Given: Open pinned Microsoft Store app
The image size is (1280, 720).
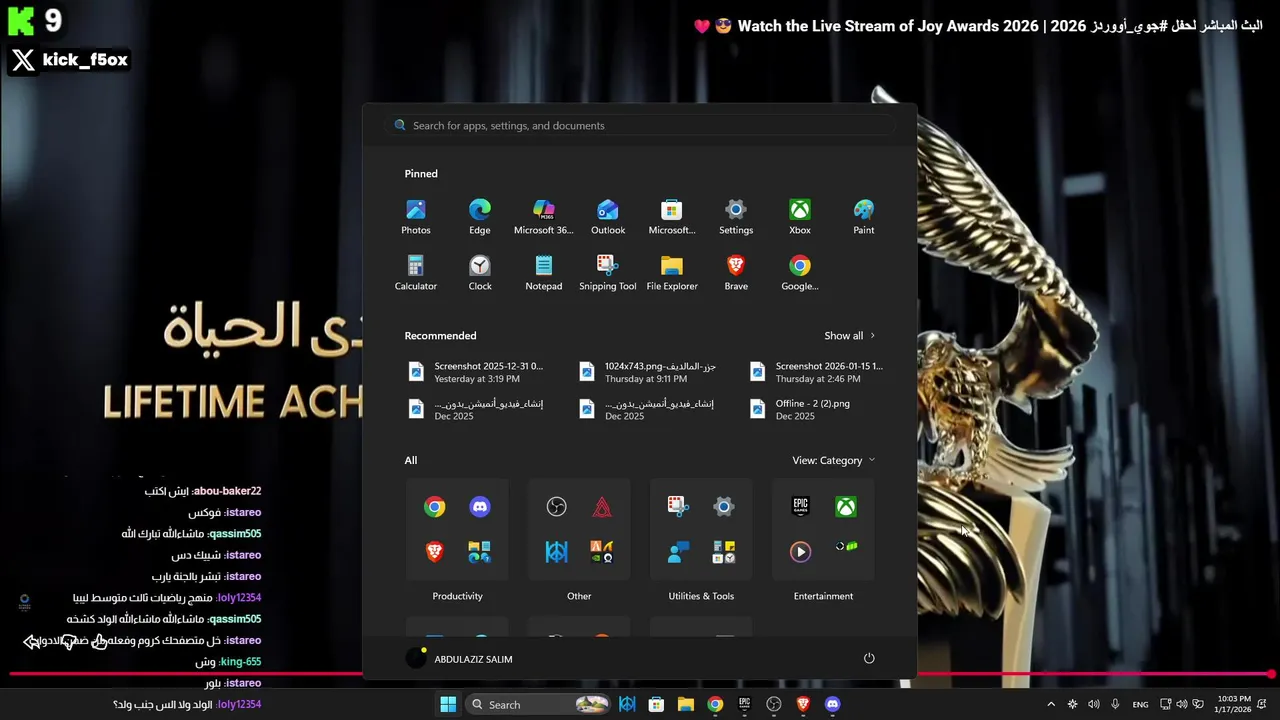Looking at the screenshot, I should [672, 217].
